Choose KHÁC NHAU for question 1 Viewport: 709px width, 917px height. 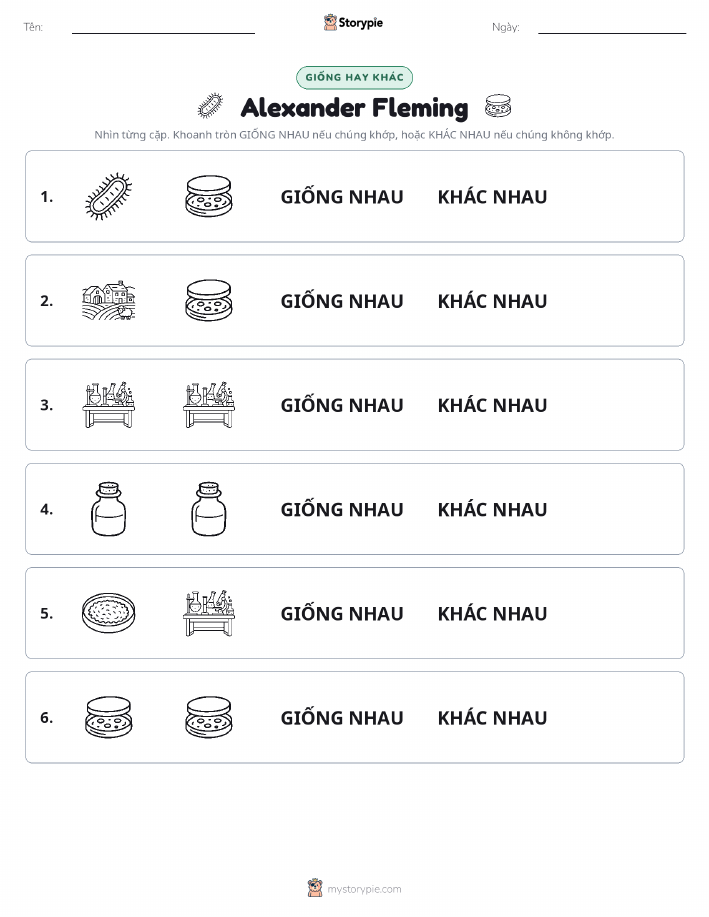point(493,197)
